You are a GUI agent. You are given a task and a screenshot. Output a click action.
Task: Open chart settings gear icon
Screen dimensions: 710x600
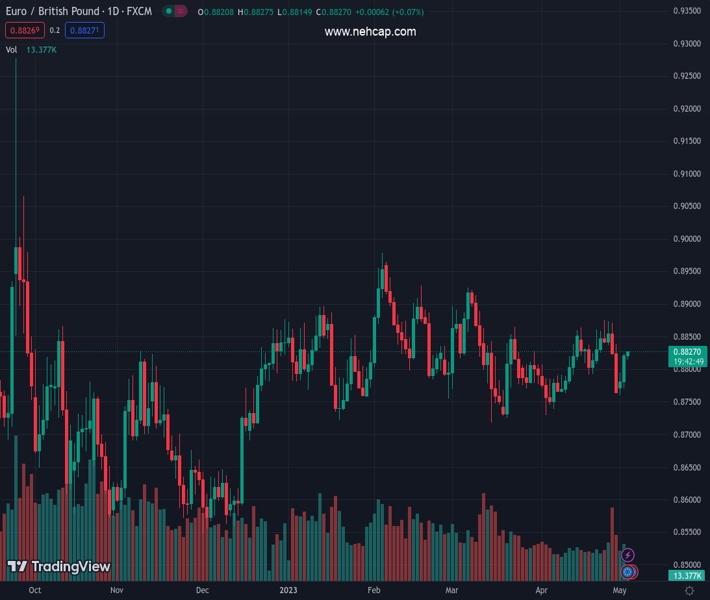687,591
